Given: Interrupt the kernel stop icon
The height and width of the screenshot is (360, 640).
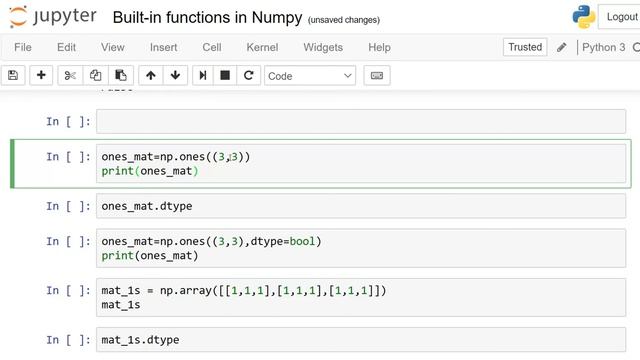Looking at the screenshot, I should [x=225, y=76].
